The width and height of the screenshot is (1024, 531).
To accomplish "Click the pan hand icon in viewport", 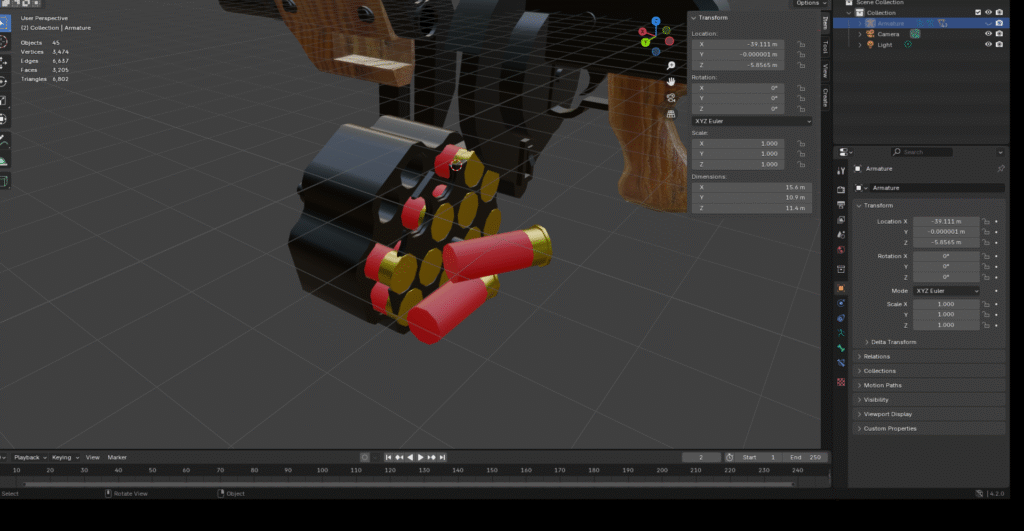I will pos(672,82).
